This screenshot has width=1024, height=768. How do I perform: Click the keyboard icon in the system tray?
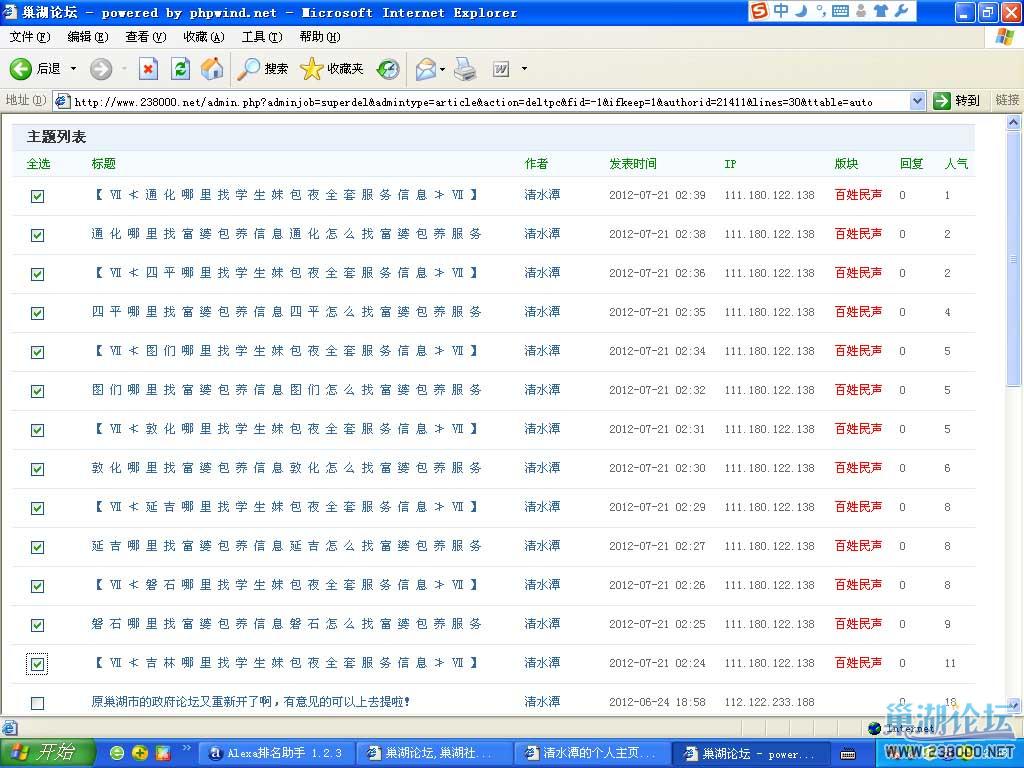click(848, 754)
